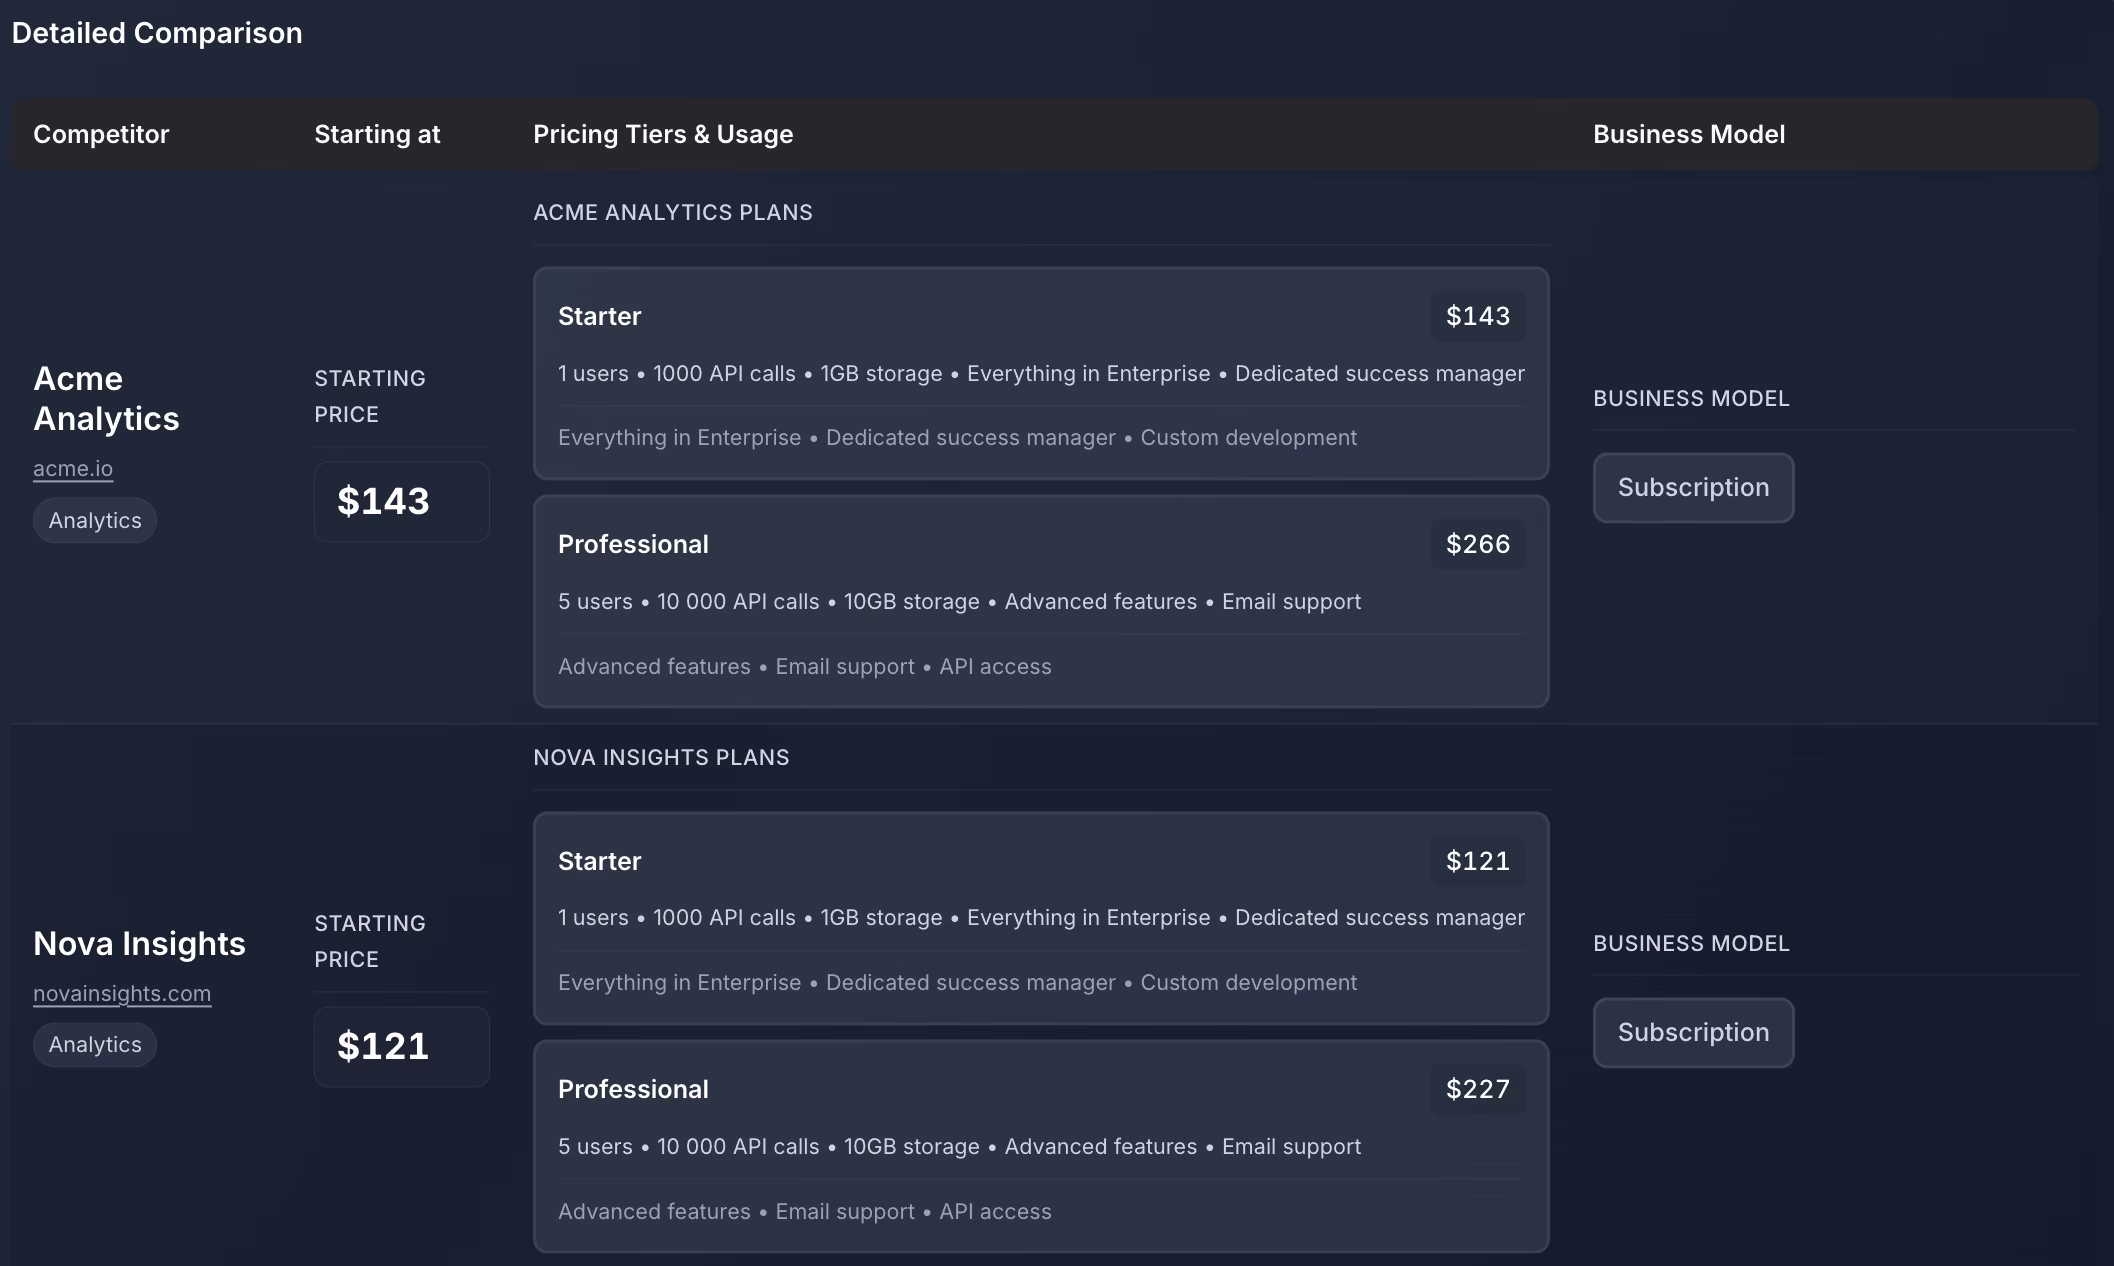
Task: Select Acme Starter $143 price badge
Action: pos(1477,316)
